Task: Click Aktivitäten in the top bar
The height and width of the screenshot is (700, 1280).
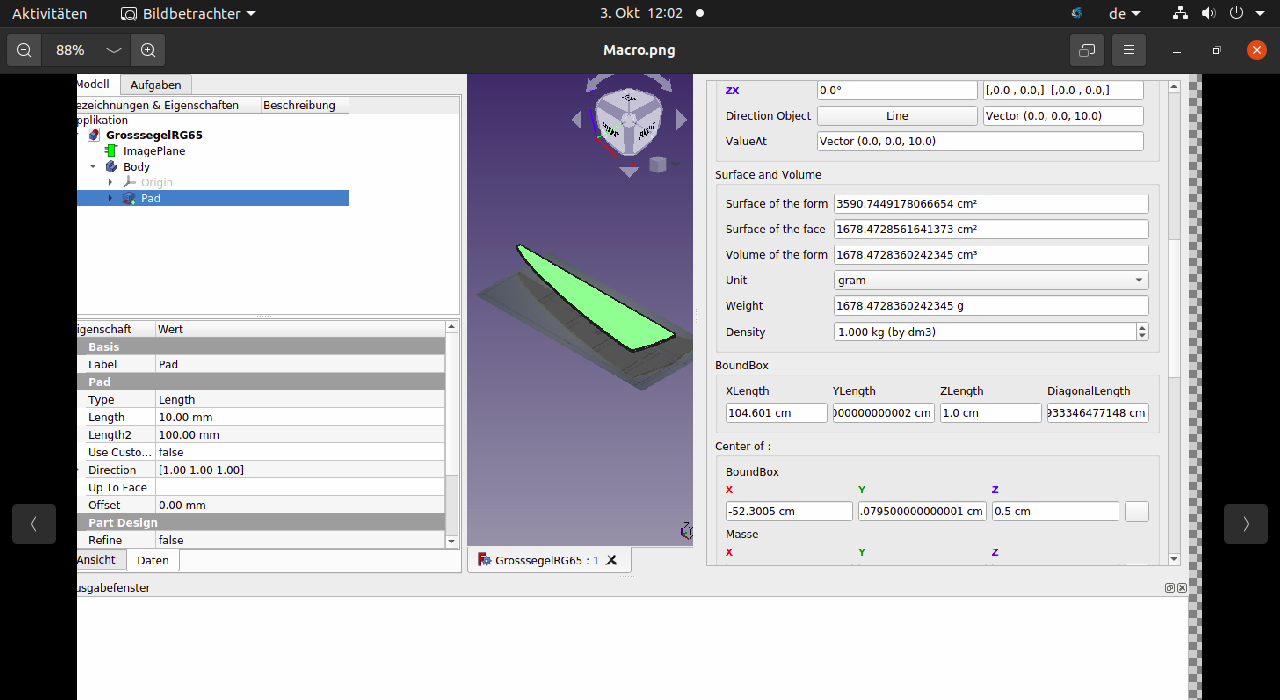Action: coord(49,14)
